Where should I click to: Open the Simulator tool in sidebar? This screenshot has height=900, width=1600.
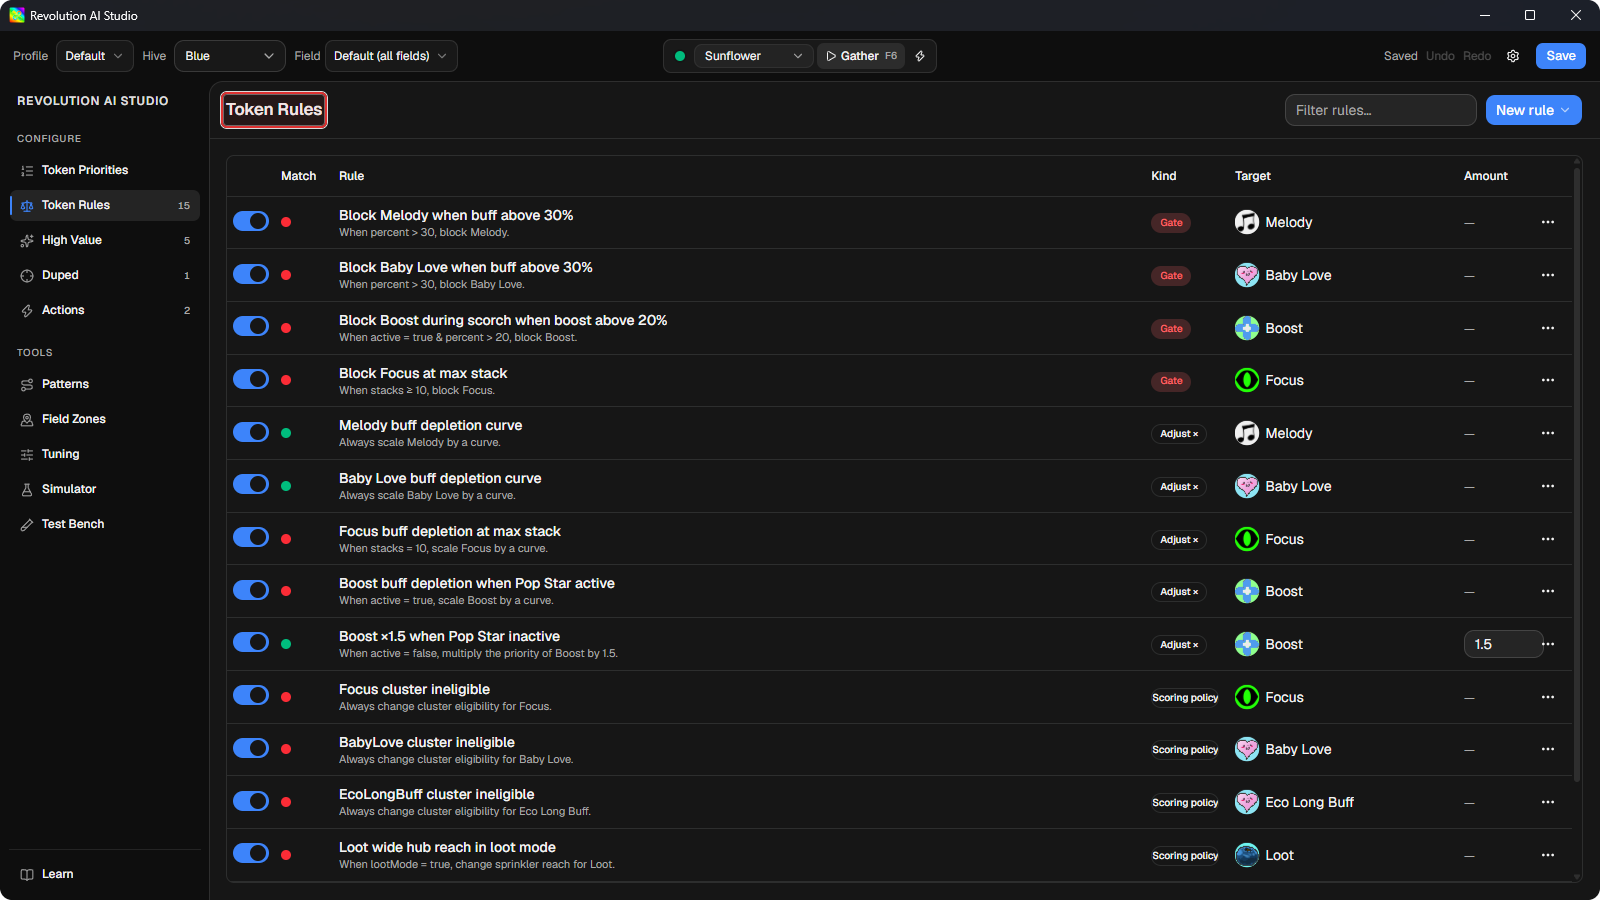[105, 489]
